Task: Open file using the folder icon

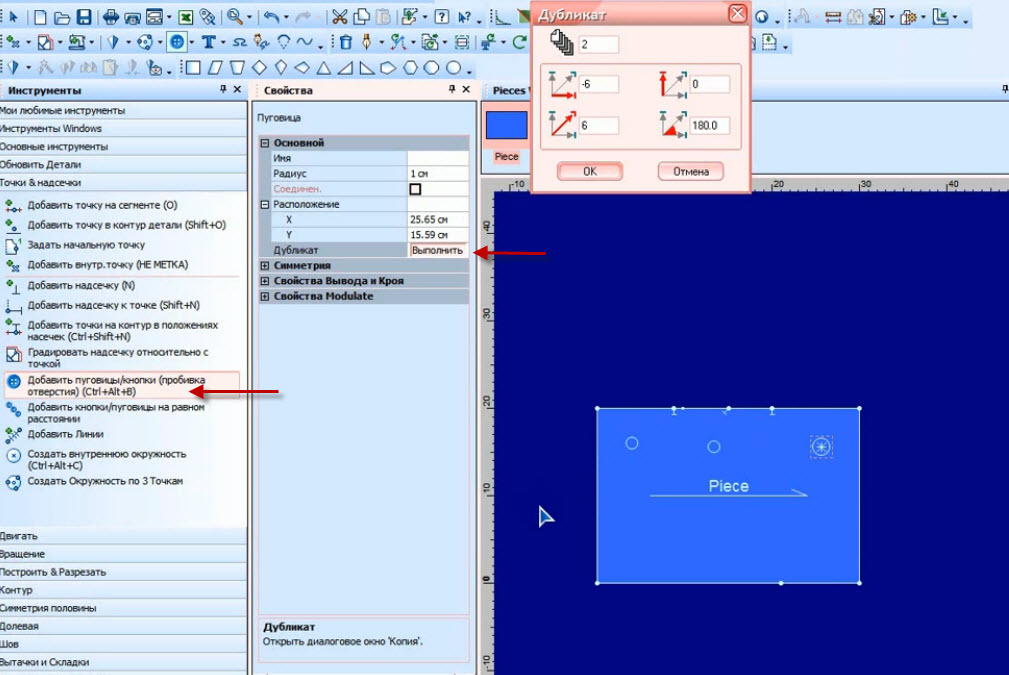Action: pyautogui.click(x=62, y=17)
